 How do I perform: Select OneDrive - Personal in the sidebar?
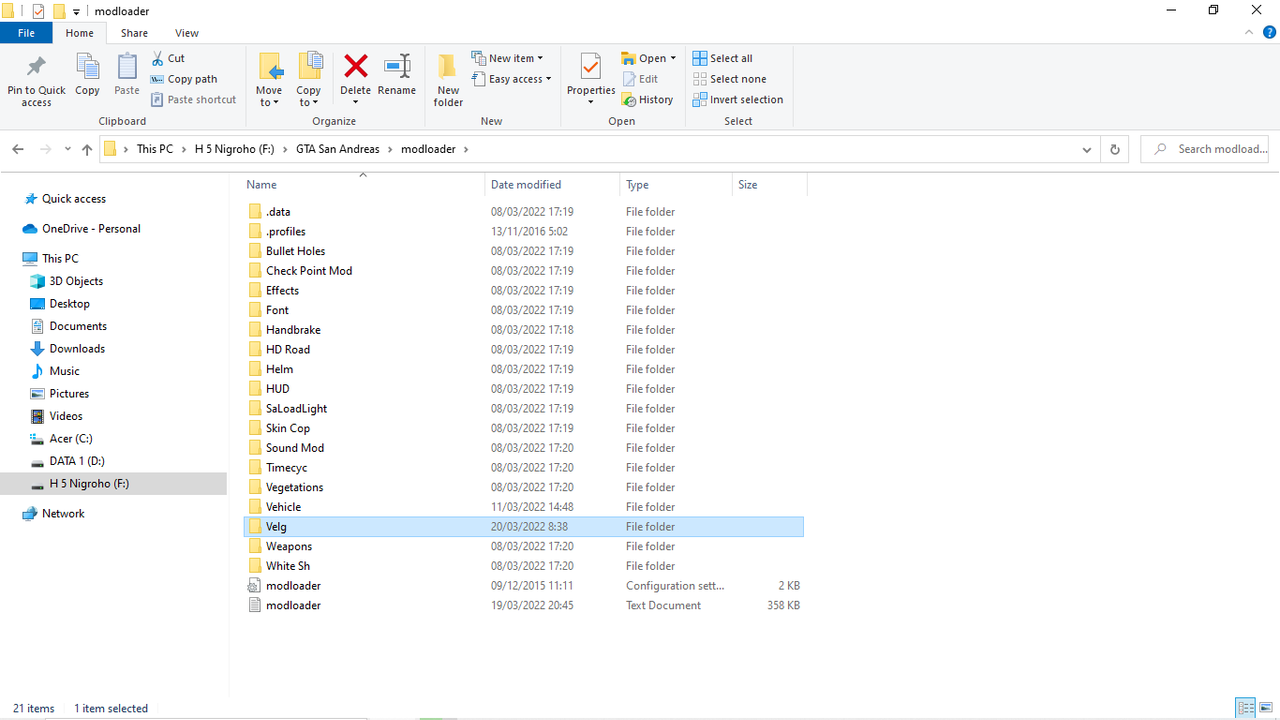pyautogui.click(x=91, y=229)
